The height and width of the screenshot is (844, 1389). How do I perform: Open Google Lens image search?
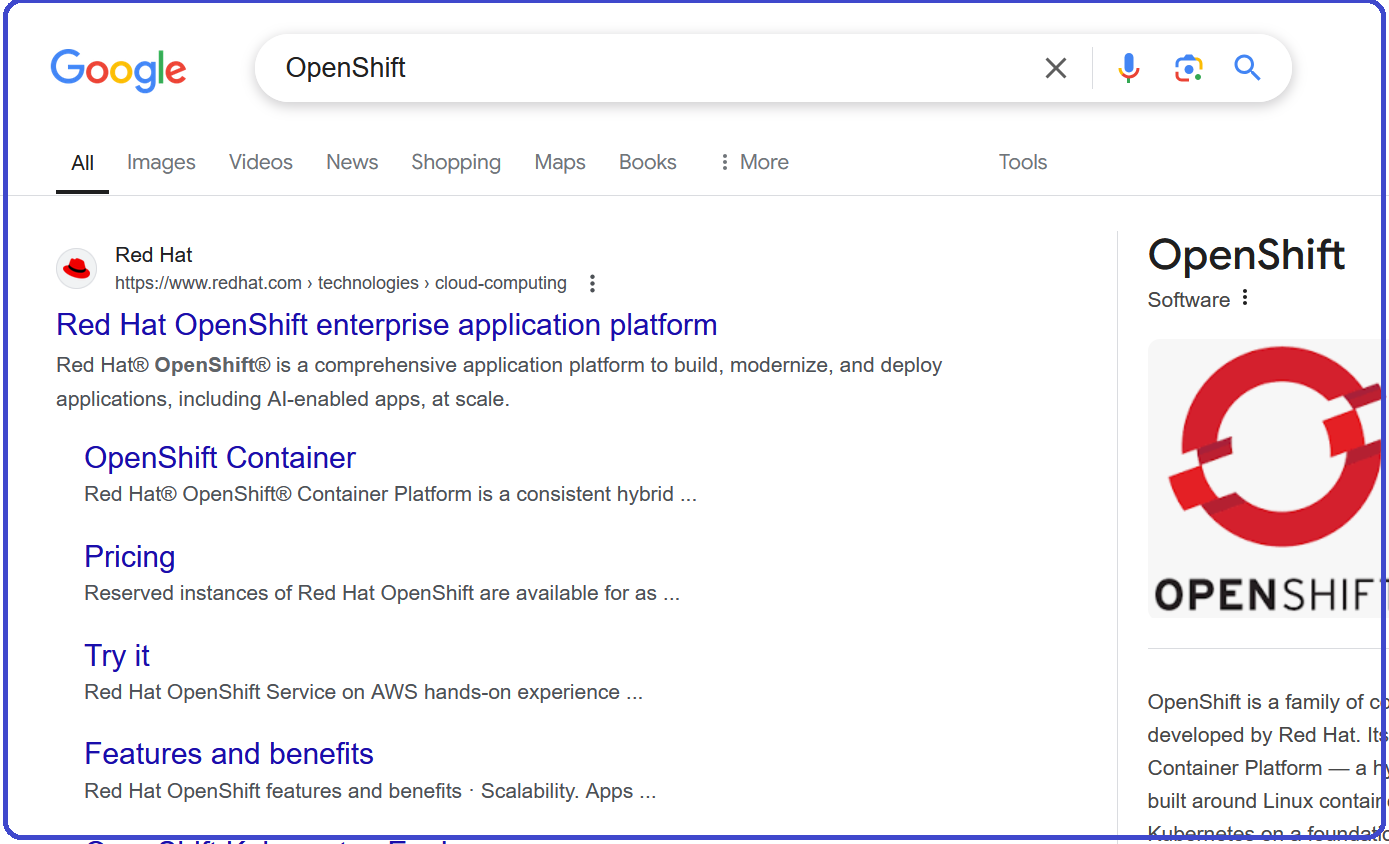(1188, 68)
